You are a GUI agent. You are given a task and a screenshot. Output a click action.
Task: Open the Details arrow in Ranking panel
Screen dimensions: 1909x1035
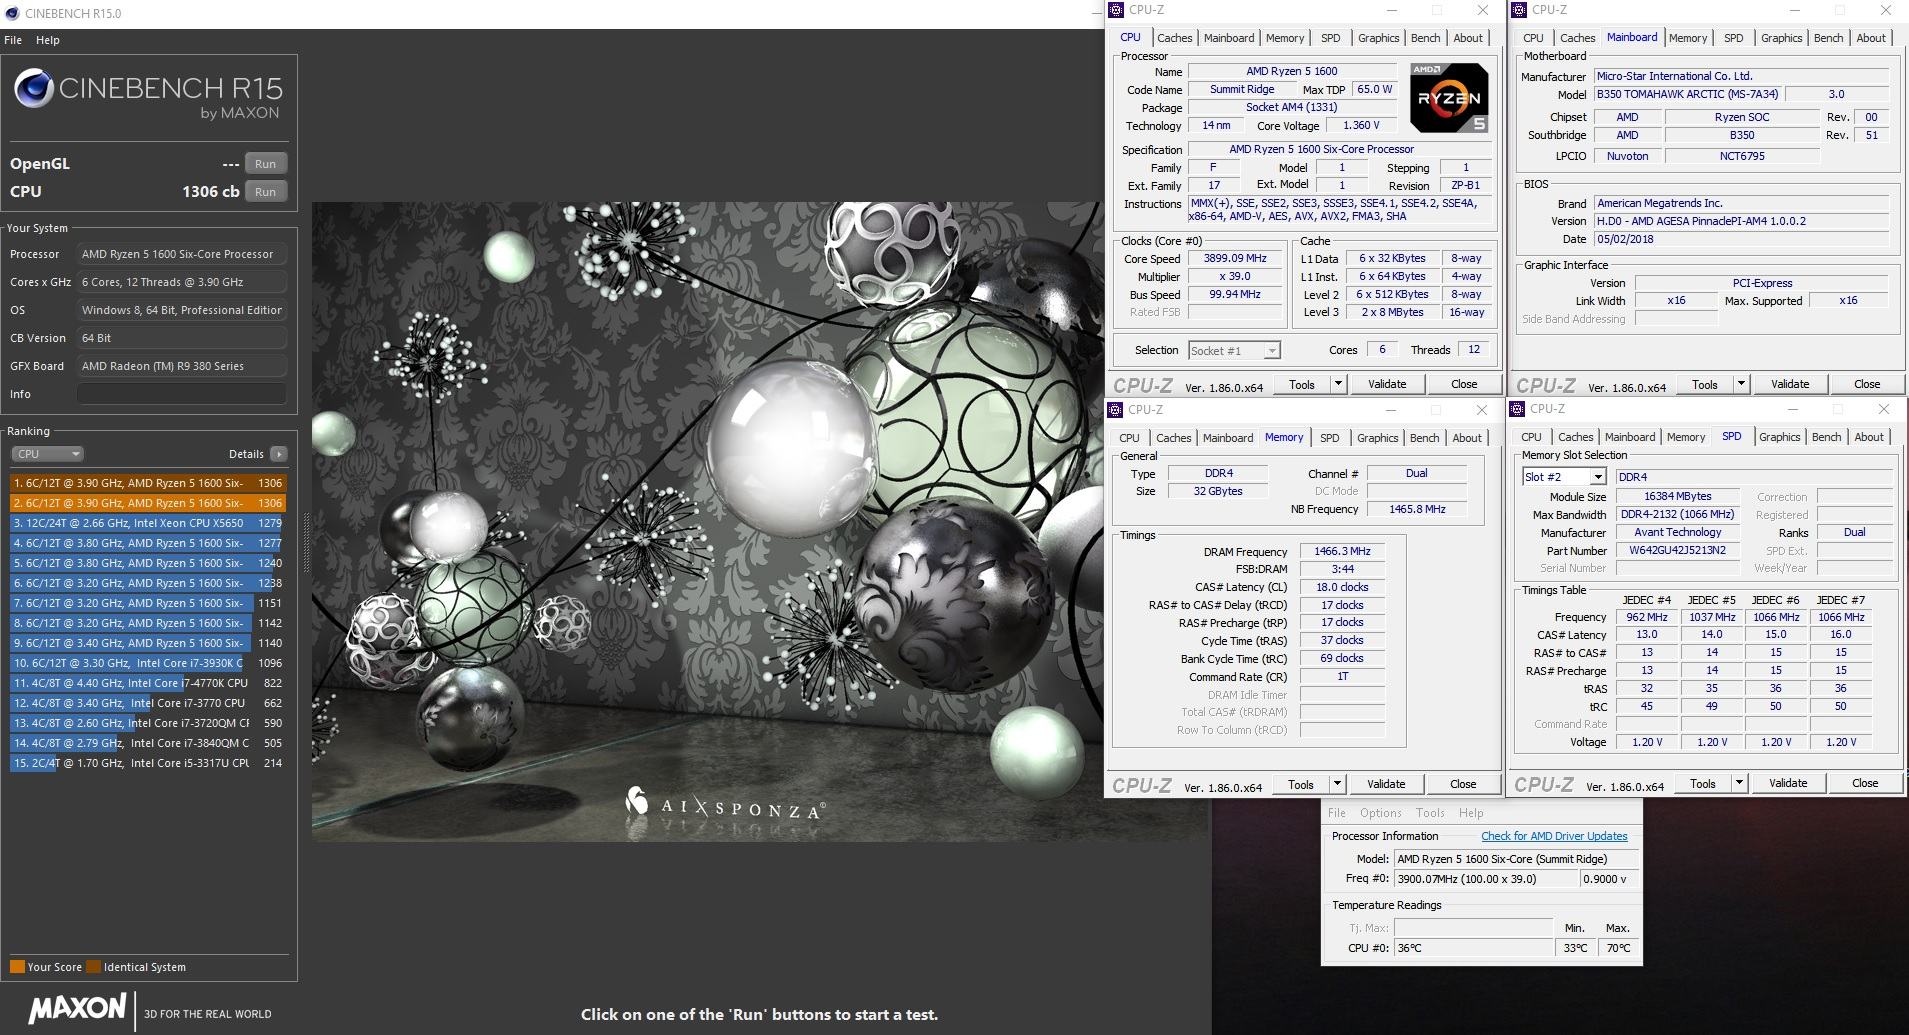[279, 454]
